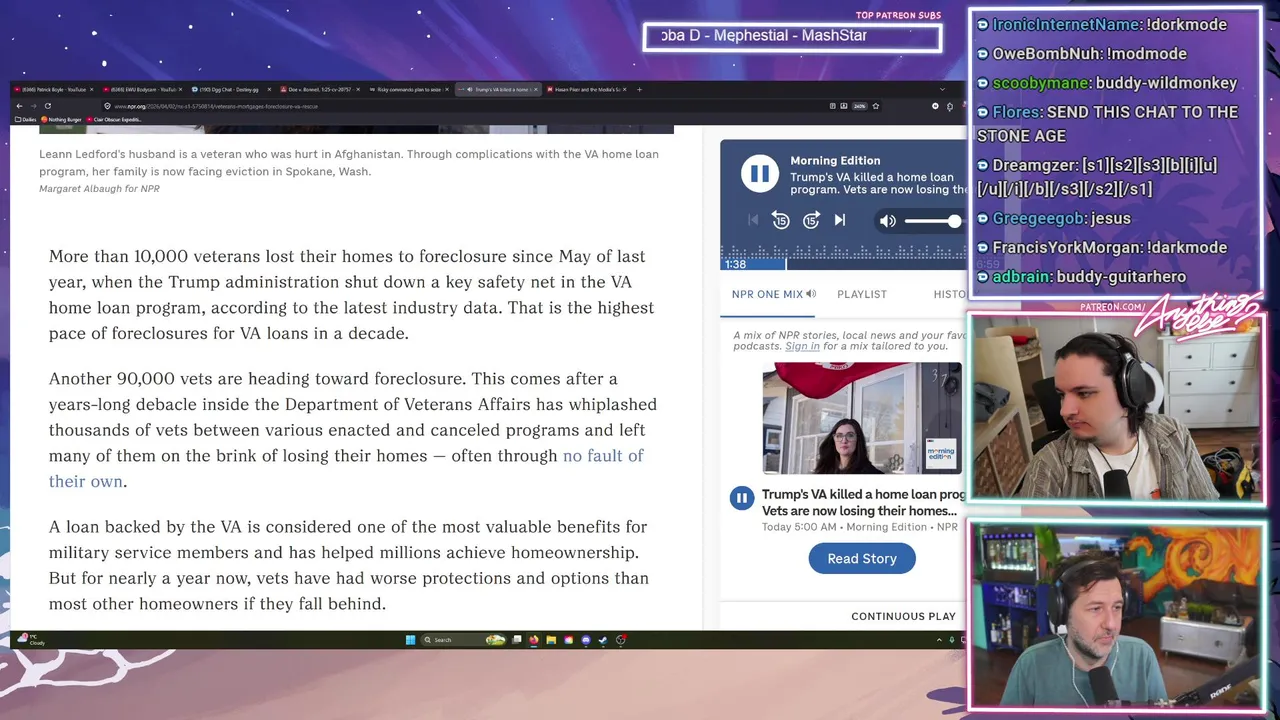Skip to next track in NPR player

tap(840, 220)
